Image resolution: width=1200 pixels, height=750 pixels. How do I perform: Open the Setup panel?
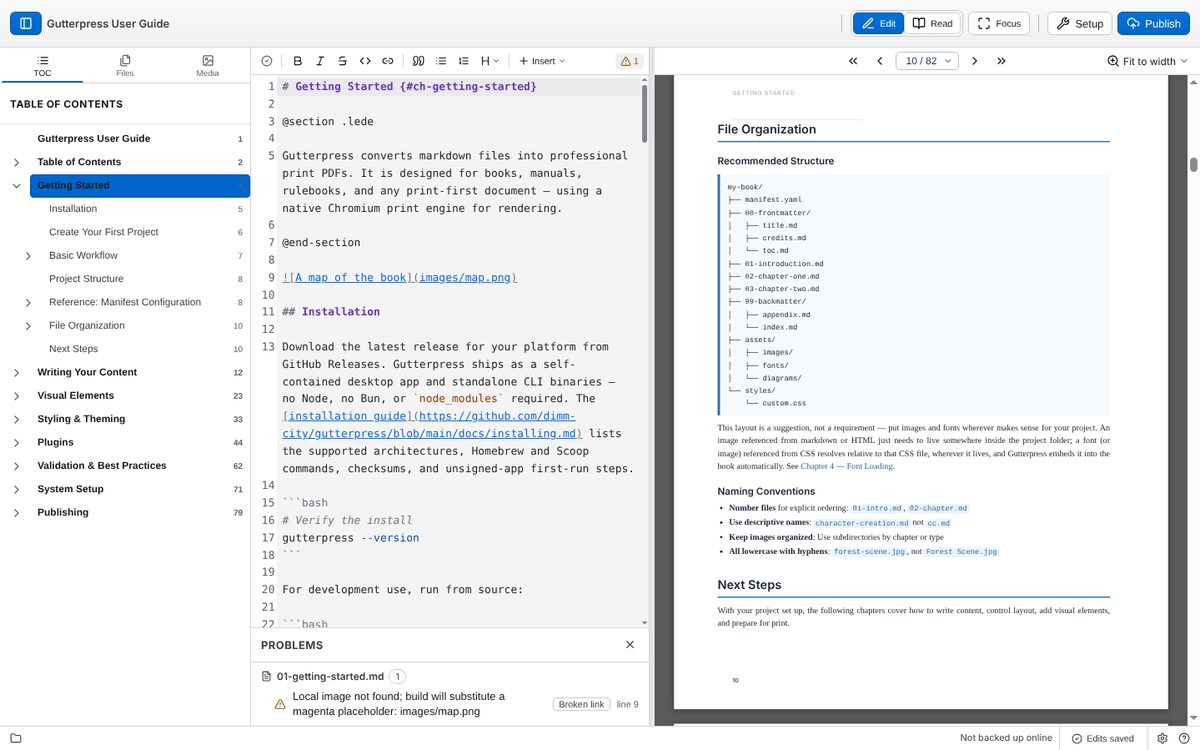coord(1080,23)
